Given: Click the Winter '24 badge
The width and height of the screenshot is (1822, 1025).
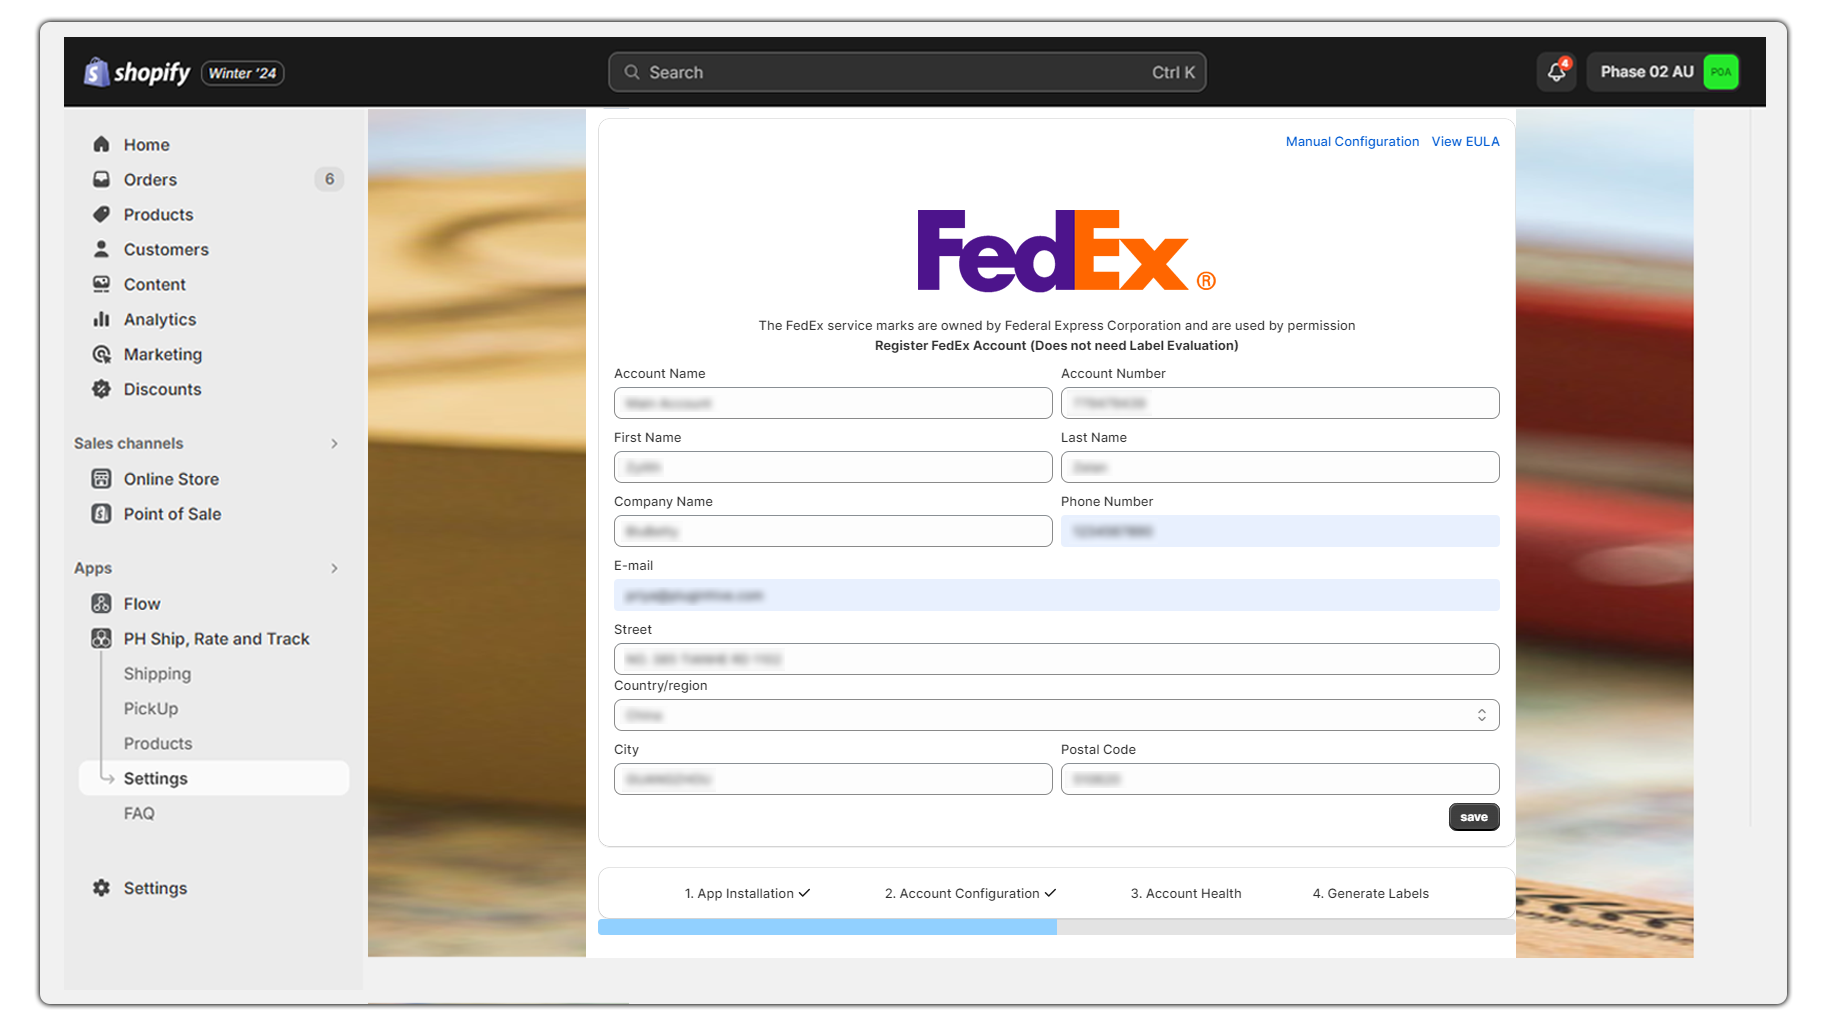Looking at the screenshot, I should tap(243, 73).
